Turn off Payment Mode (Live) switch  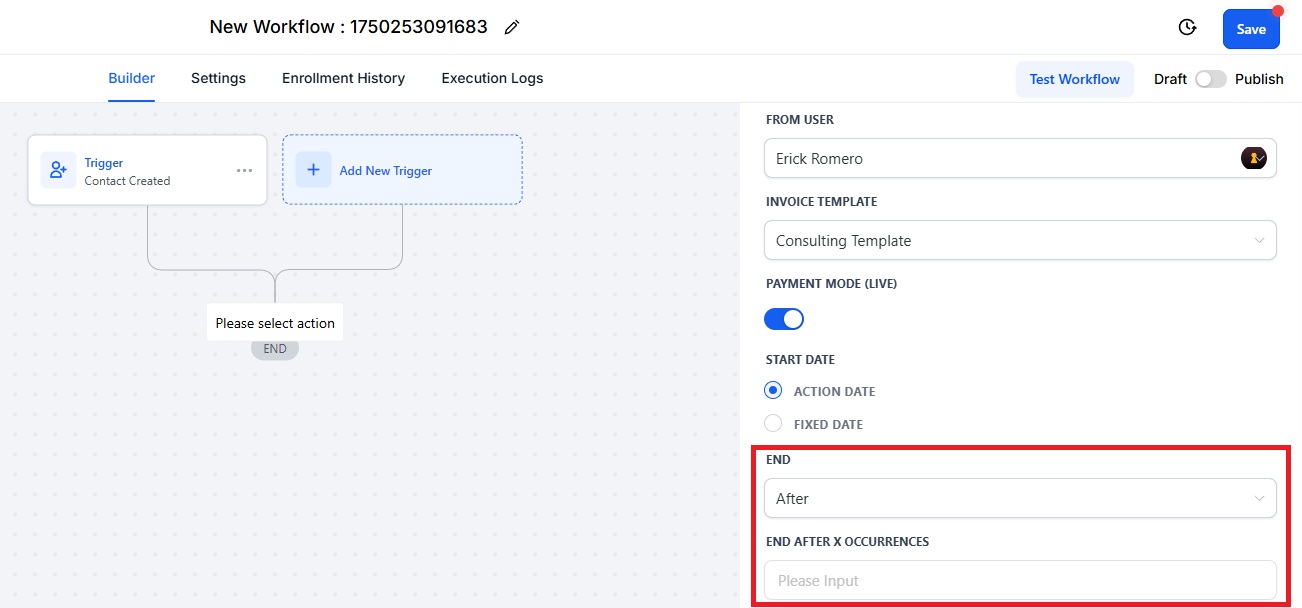(784, 319)
